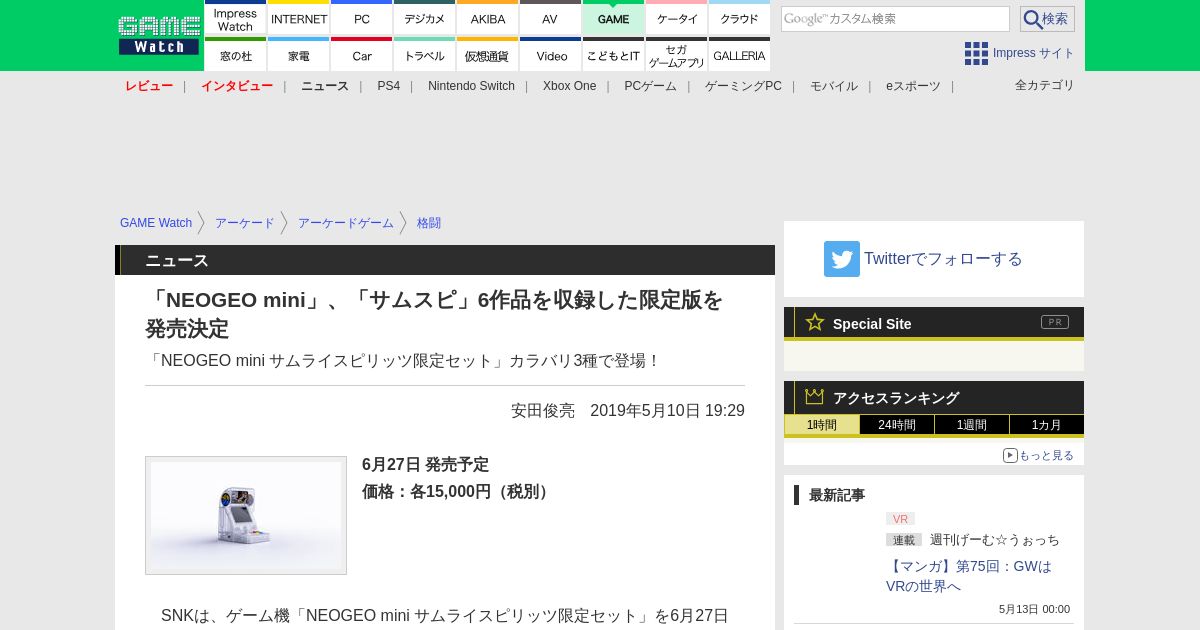1200x630 pixels.
Task: Open the GALLERIA site tab
Action: click(x=739, y=55)
